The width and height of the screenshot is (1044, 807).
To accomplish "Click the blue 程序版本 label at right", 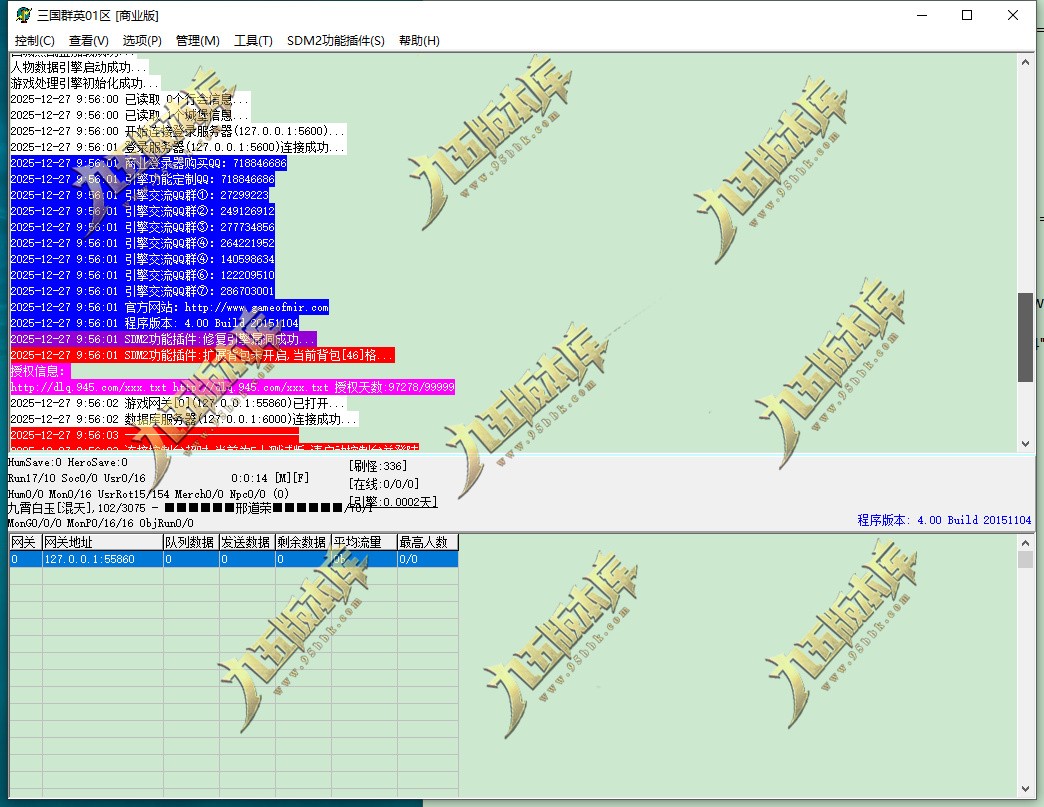I will [944, 520].
